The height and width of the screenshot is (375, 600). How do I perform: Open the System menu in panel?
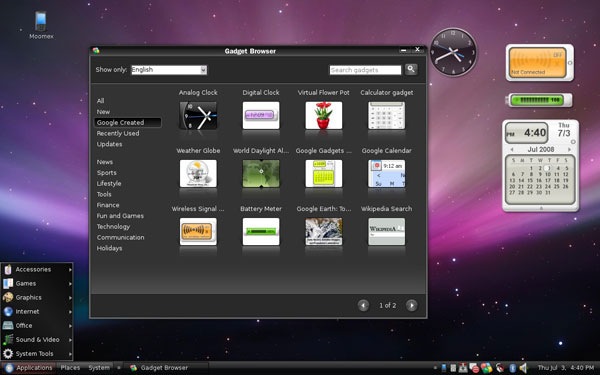[x=99, y=368]
